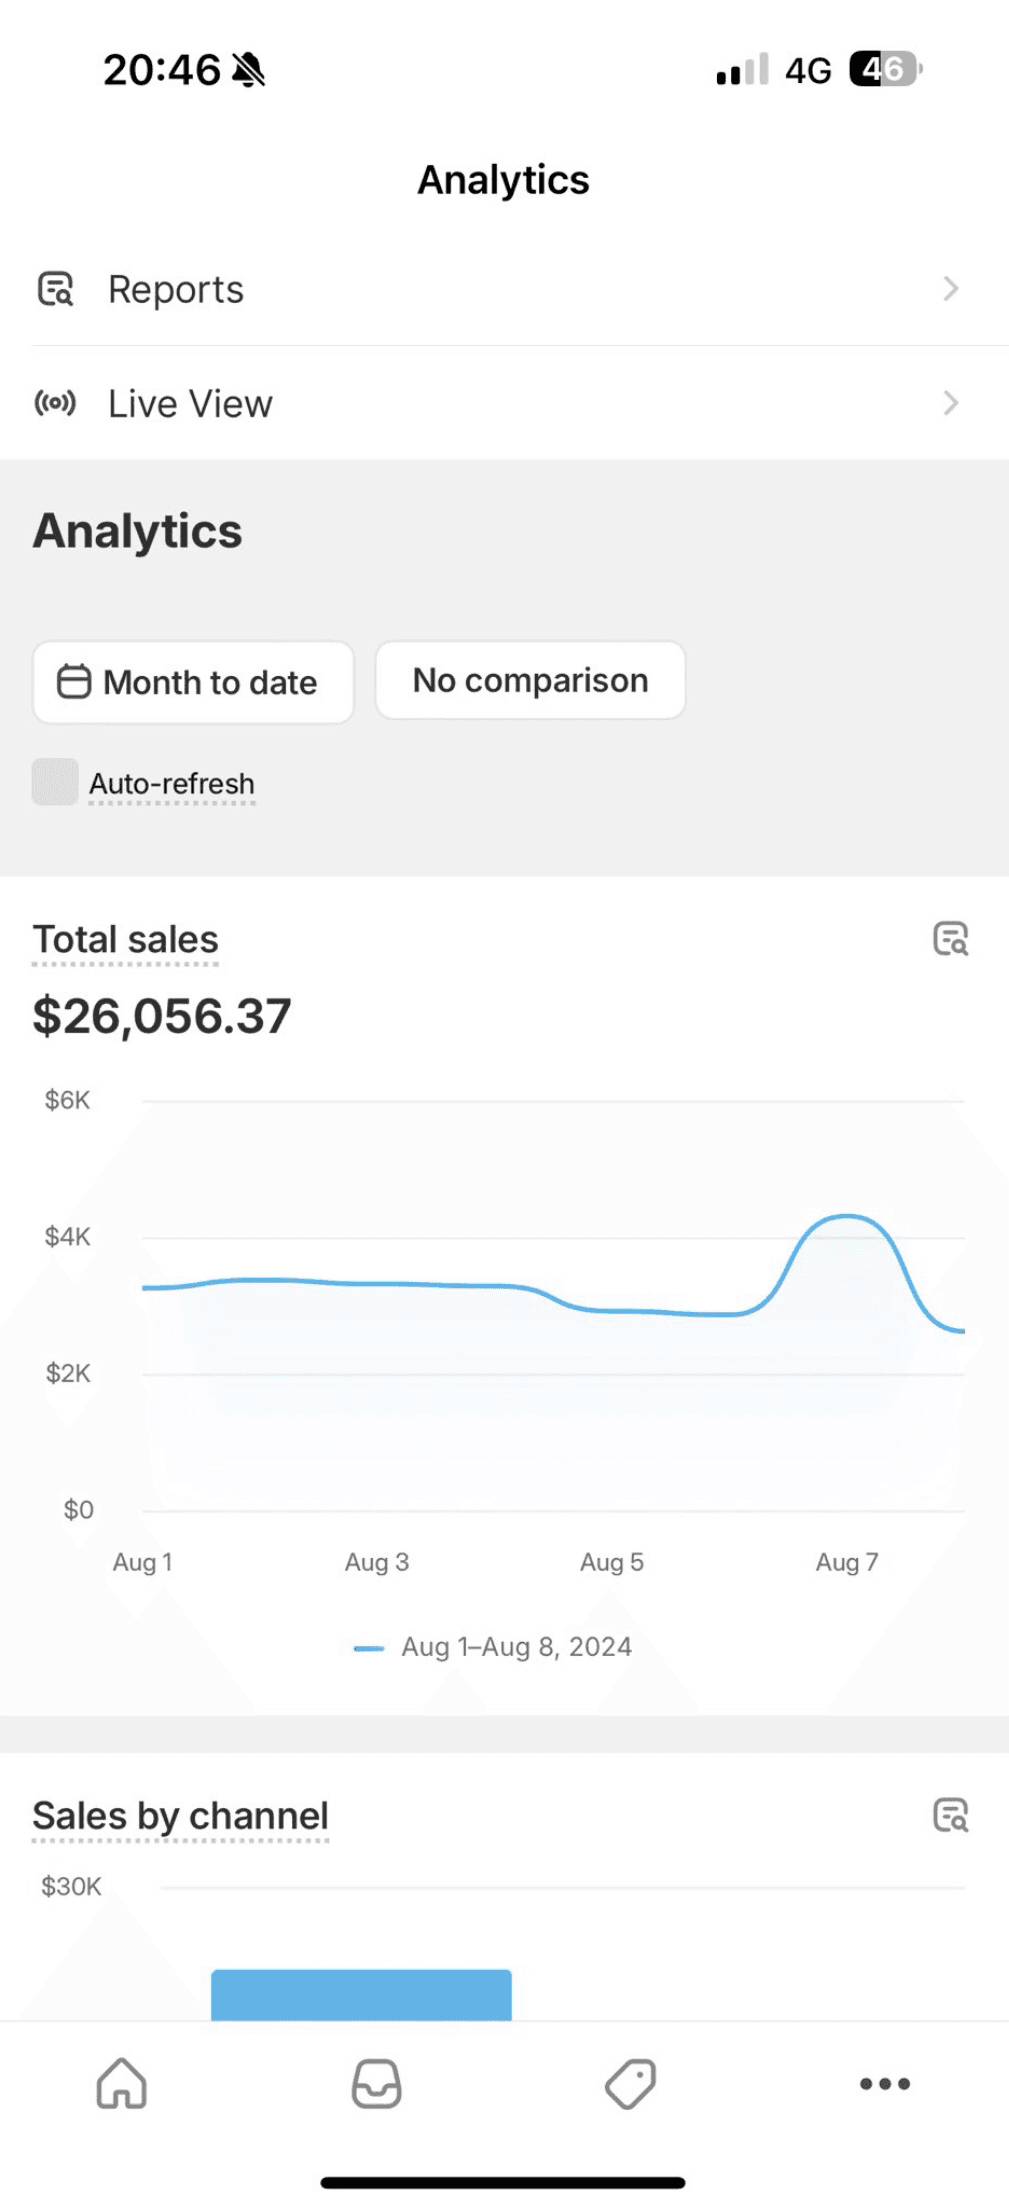Tap the Live View broadcast icon
1009x2208 pixels.
click(55, 403)
